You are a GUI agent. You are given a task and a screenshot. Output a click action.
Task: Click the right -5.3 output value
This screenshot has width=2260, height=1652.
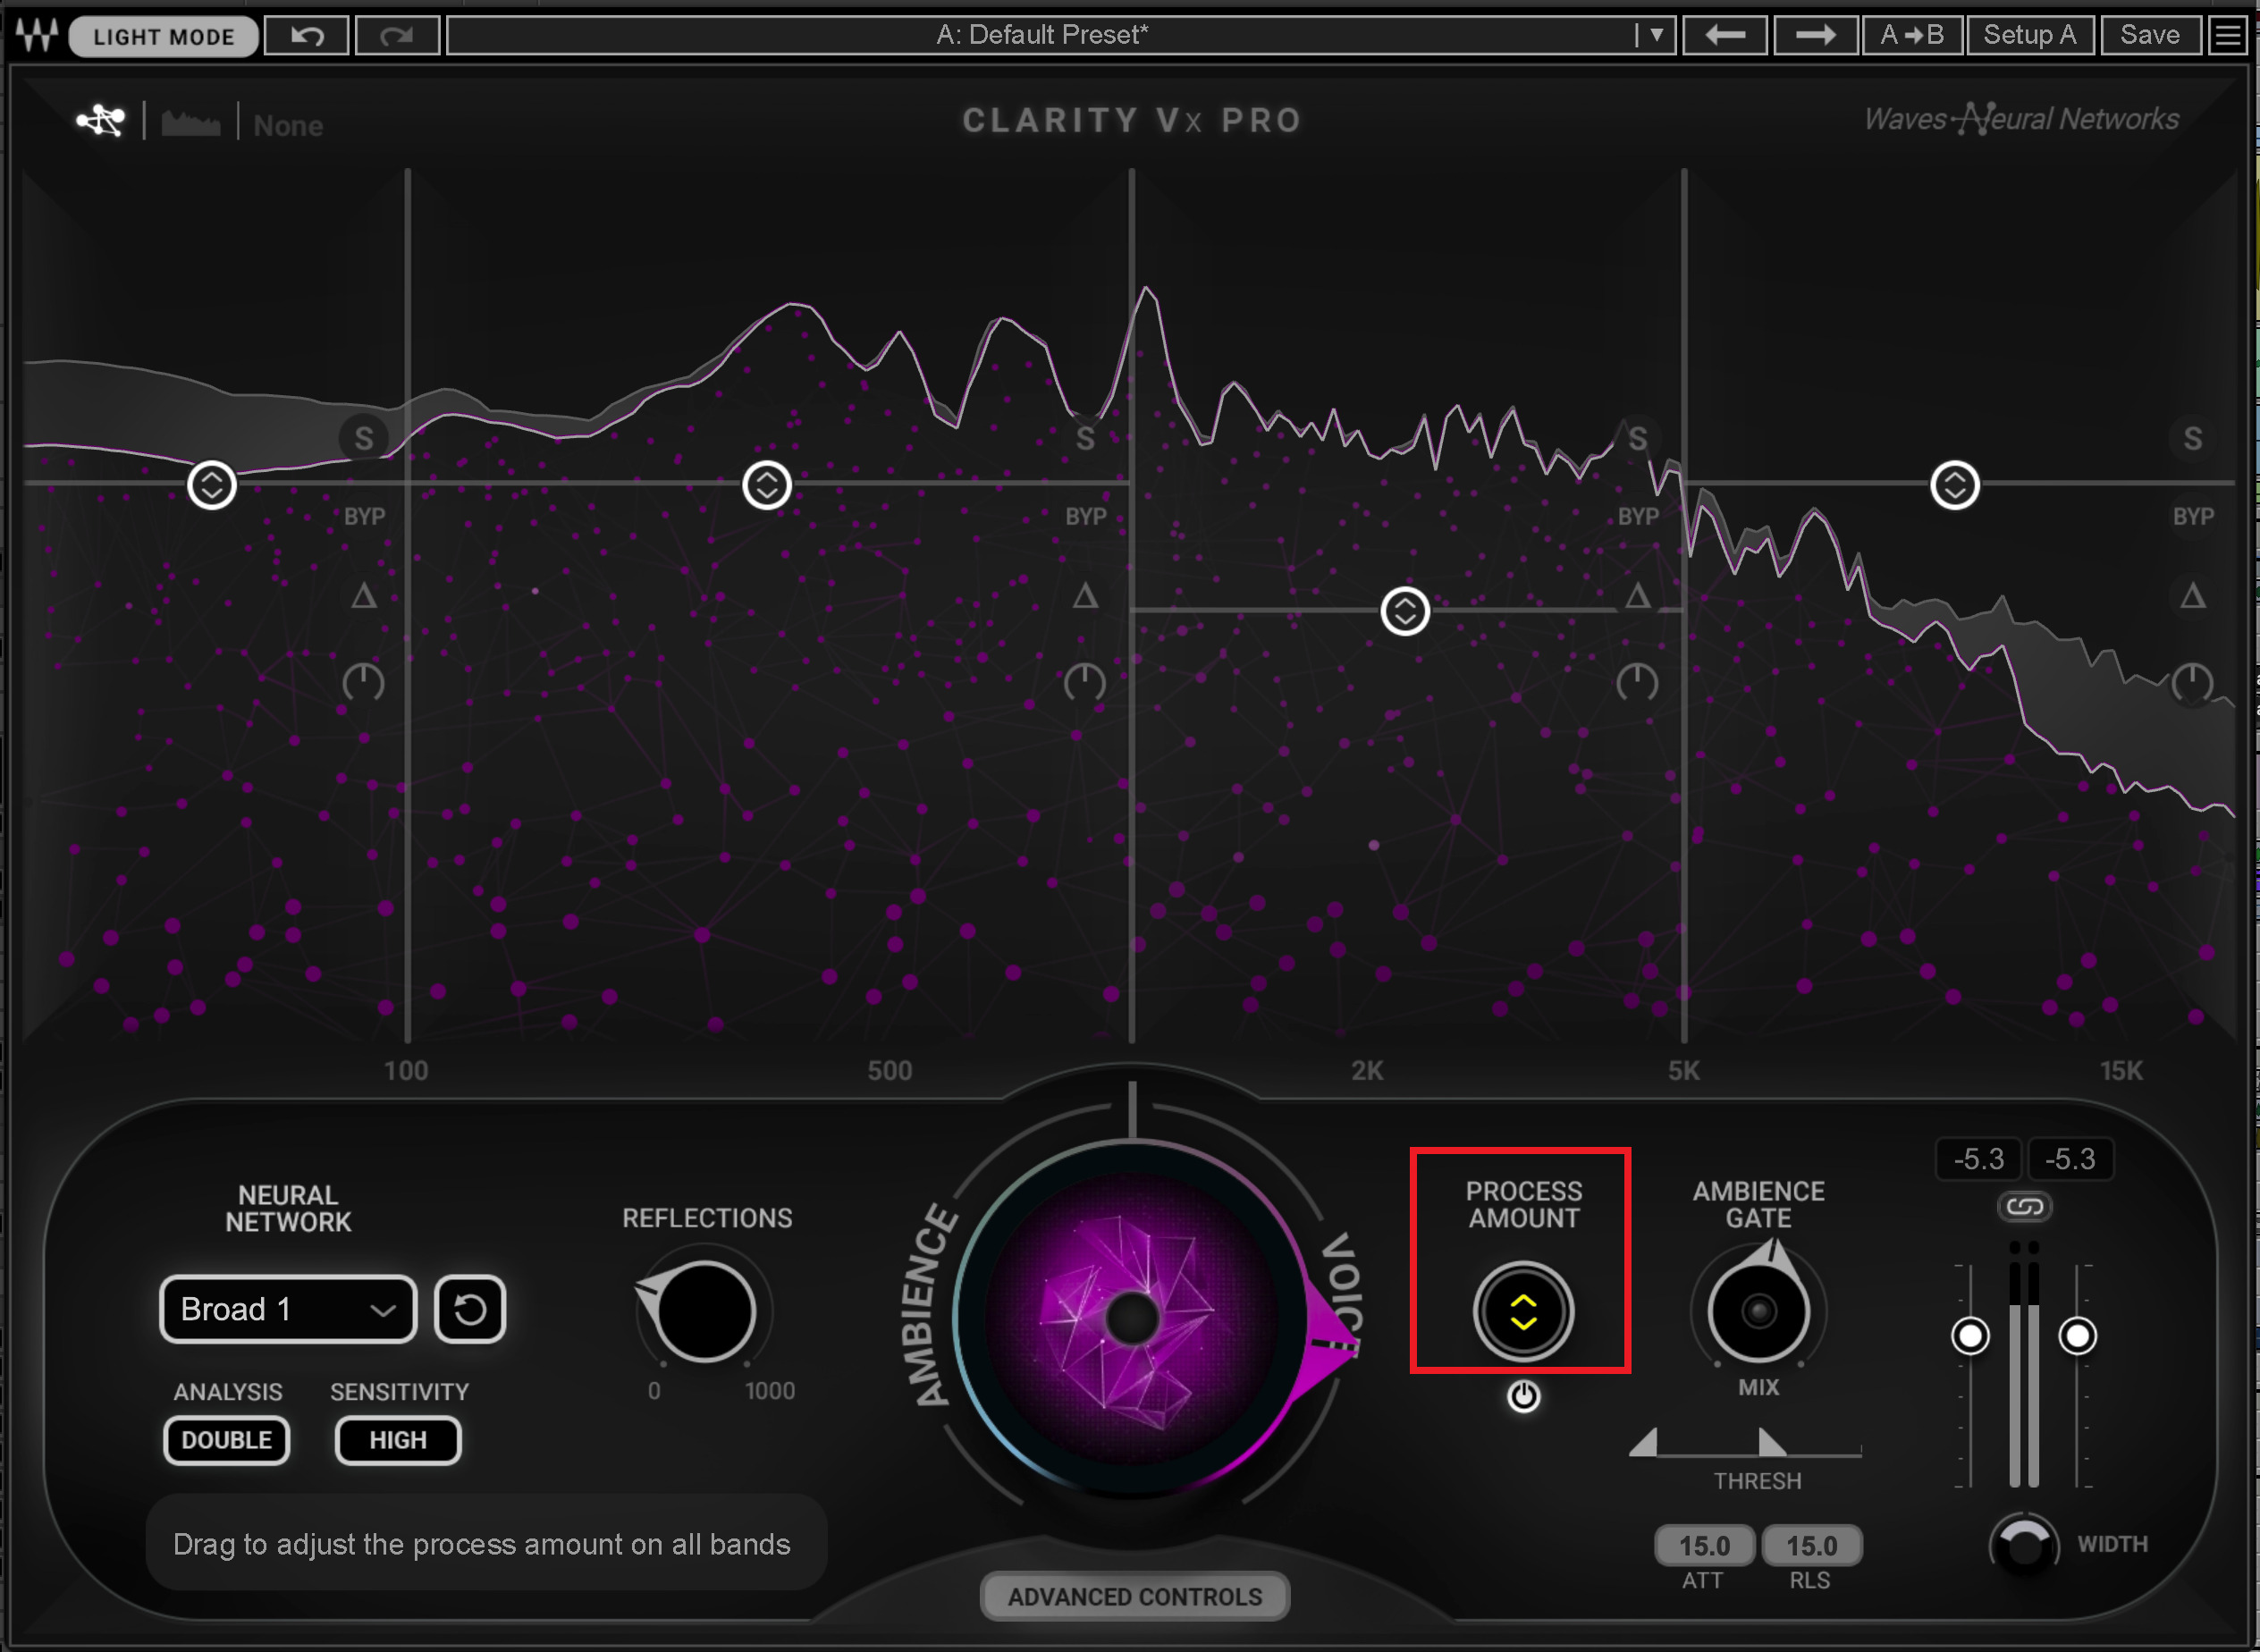pyautogui.click(x=2070, y=1159)
